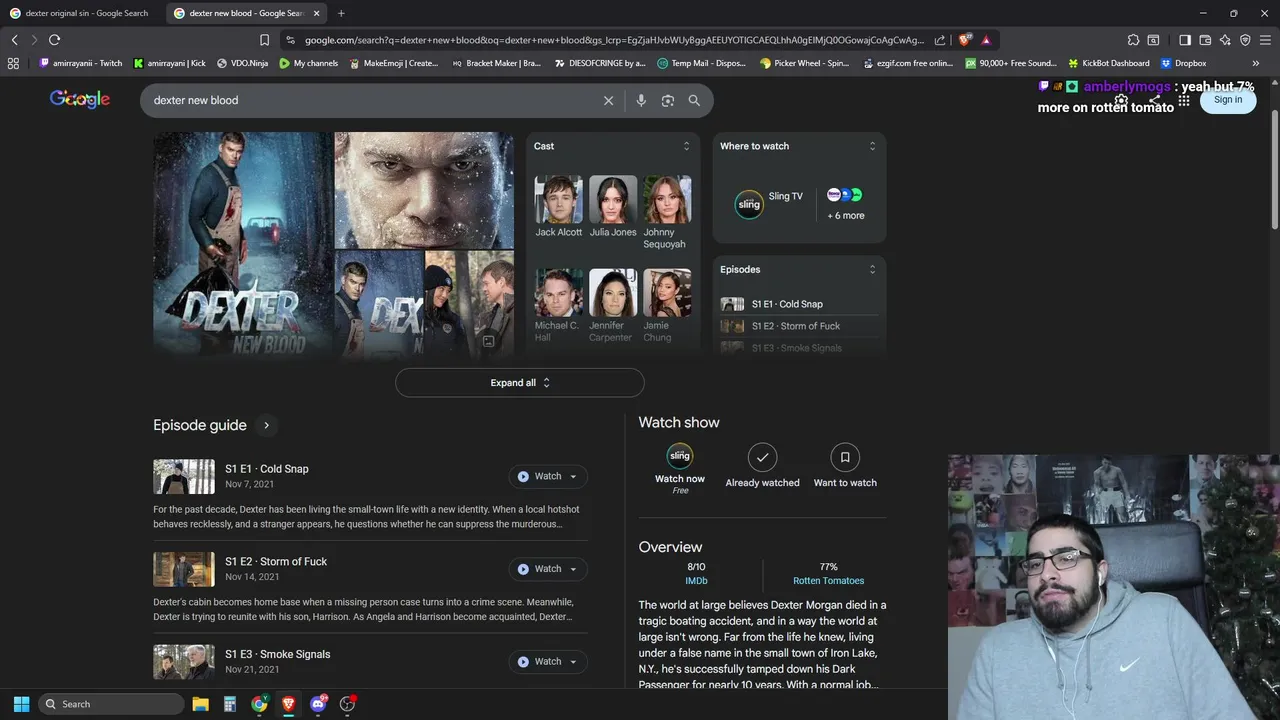Open File Explorer from taskbar
This screenshot has height=720, width=1280.
click(x=200, y=704)
